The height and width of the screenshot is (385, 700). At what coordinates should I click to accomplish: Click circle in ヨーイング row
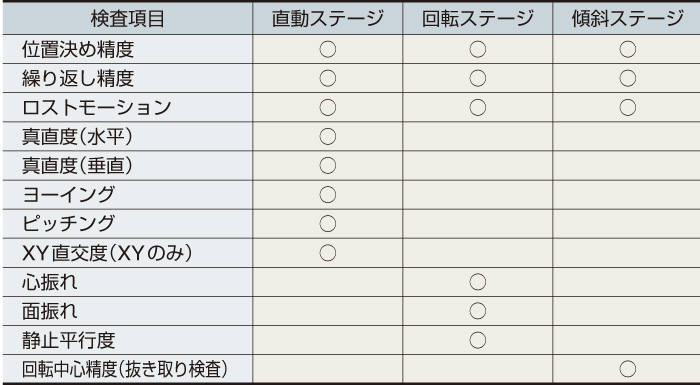(x=328, y=195)
